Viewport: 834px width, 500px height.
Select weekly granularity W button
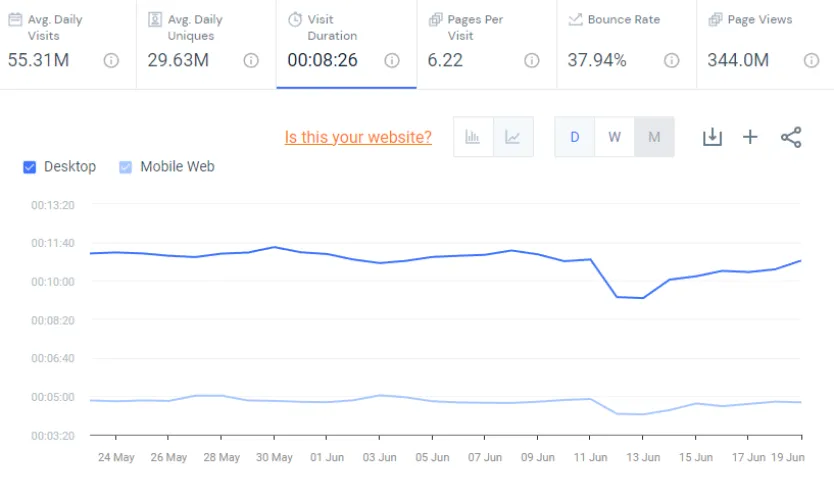click(x=614, y=137)
